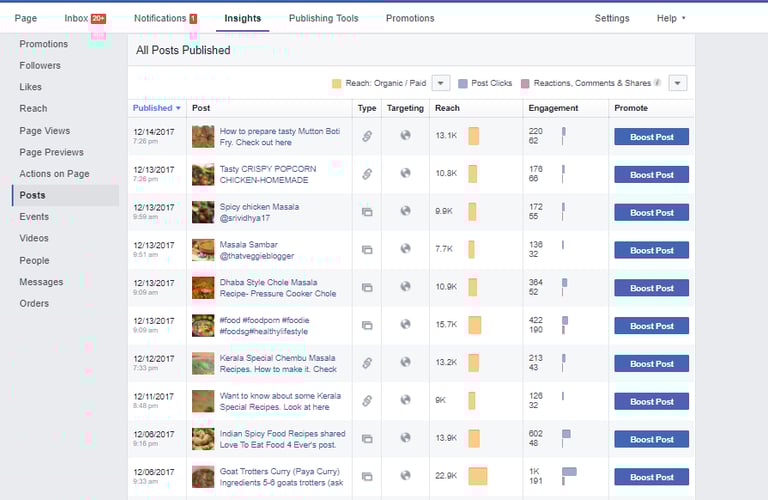Click globe targeting icon for #food #foodporn post
768x500 pixels.
405,324
